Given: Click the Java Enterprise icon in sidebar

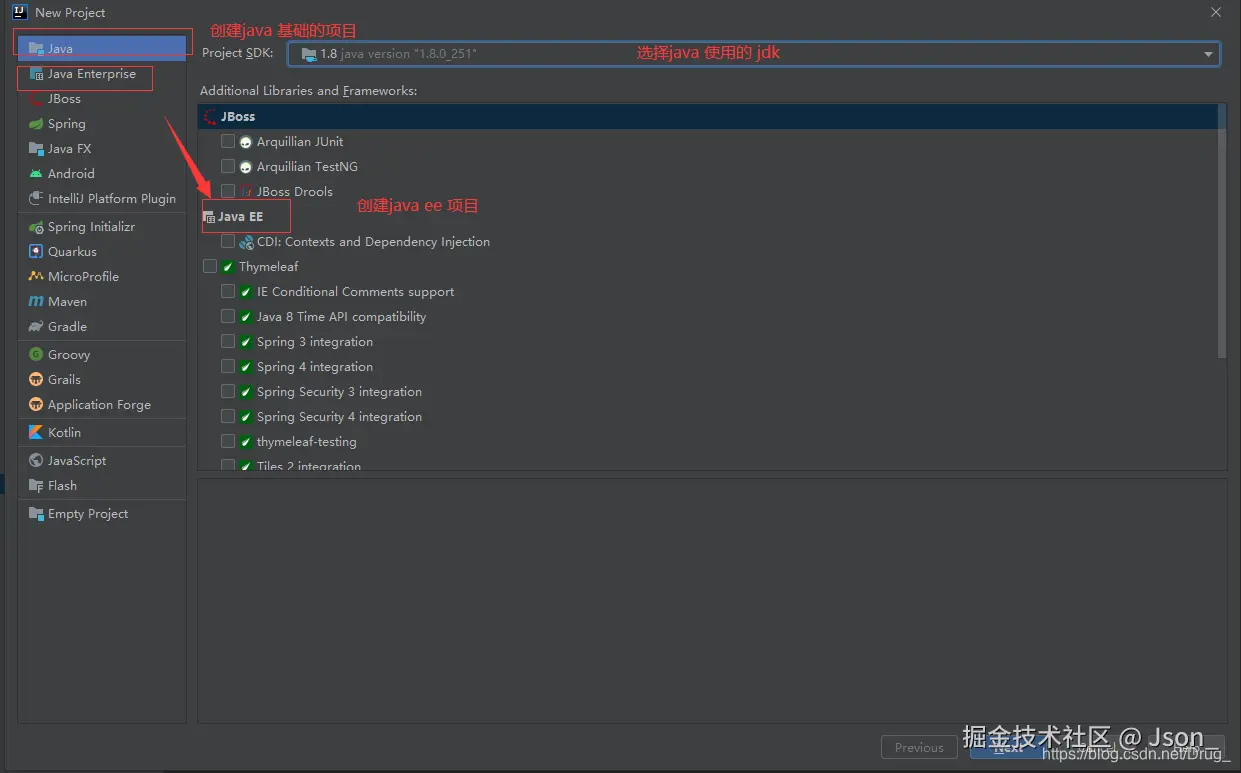Looking at the screenshot, I should [x=36, y=74].
